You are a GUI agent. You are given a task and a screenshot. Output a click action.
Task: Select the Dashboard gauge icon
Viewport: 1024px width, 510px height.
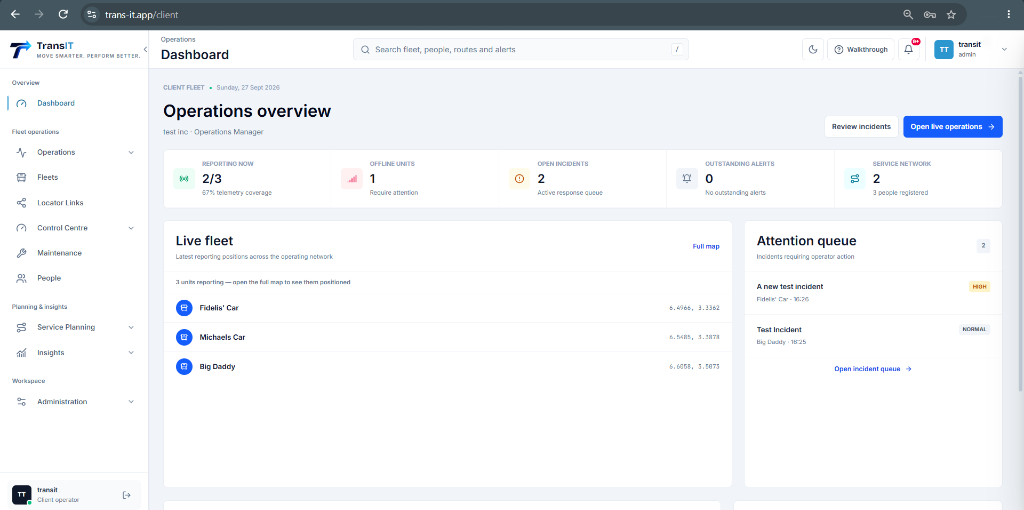coord(22,103)
